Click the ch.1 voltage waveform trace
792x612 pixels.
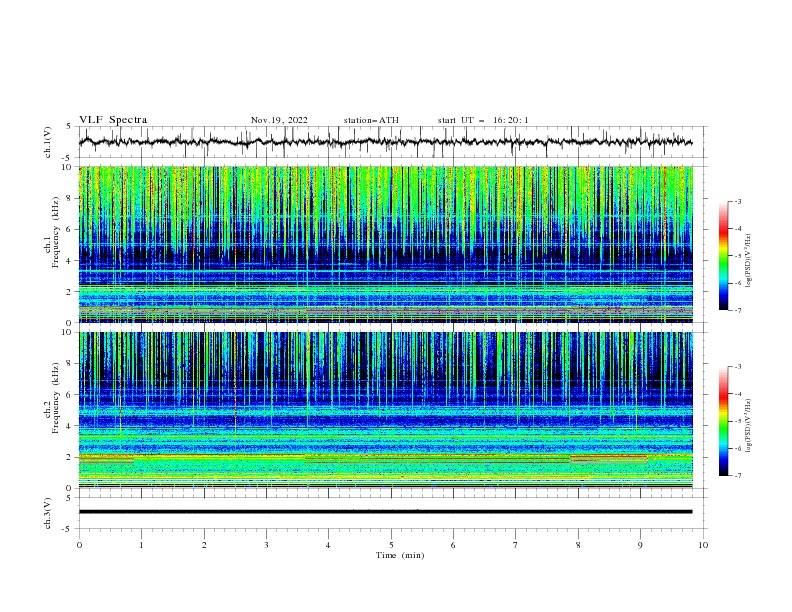(x=385, y=142)
